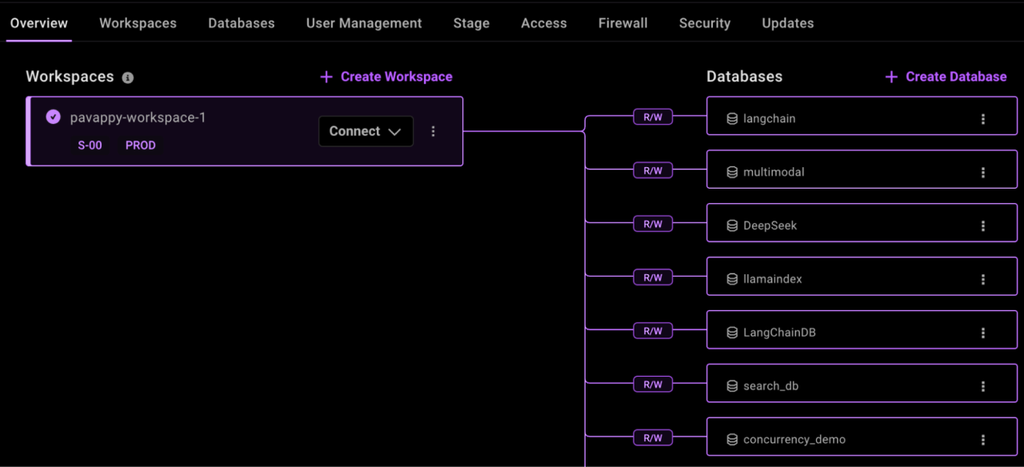Open multimodal database three-dot menu
This screenshot has width=1024, height=467.
983,172
